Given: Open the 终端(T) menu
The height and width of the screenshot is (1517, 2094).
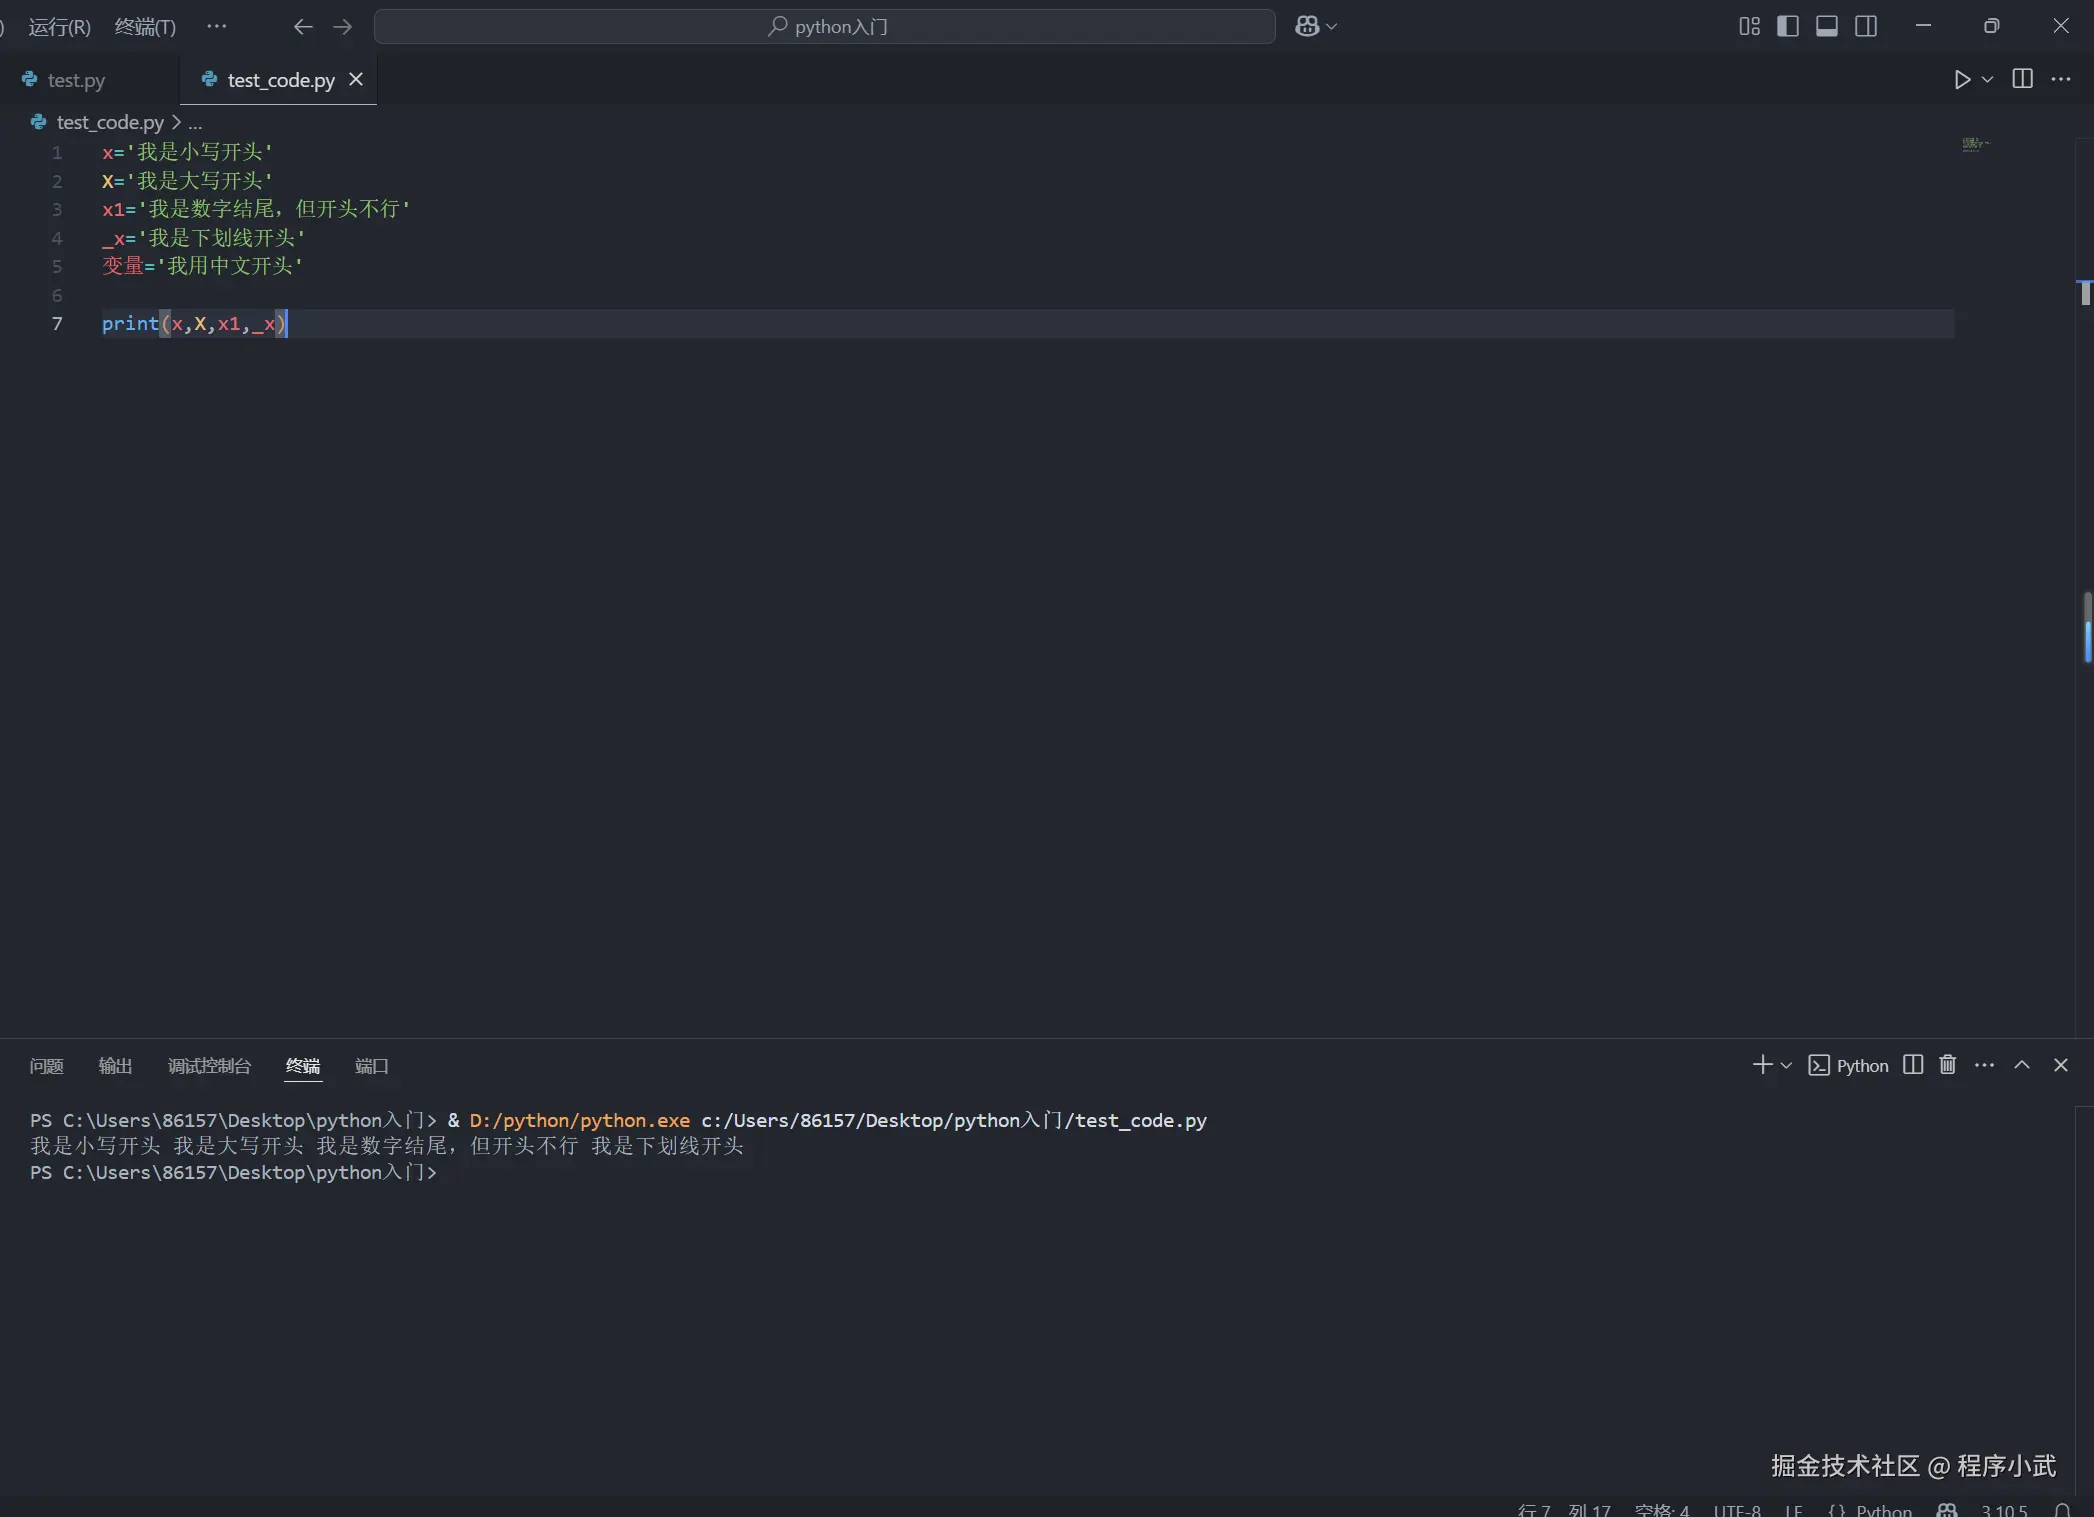Looking at the screenshot, I should [x=145, y=27].
